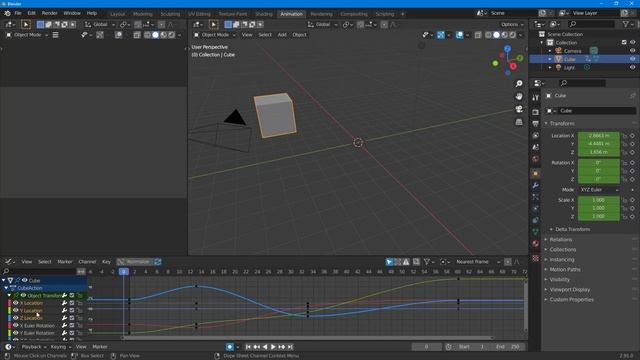Click the graph editor normalize refresh icon
Viewport: 640px width, 360px height.
158,262
